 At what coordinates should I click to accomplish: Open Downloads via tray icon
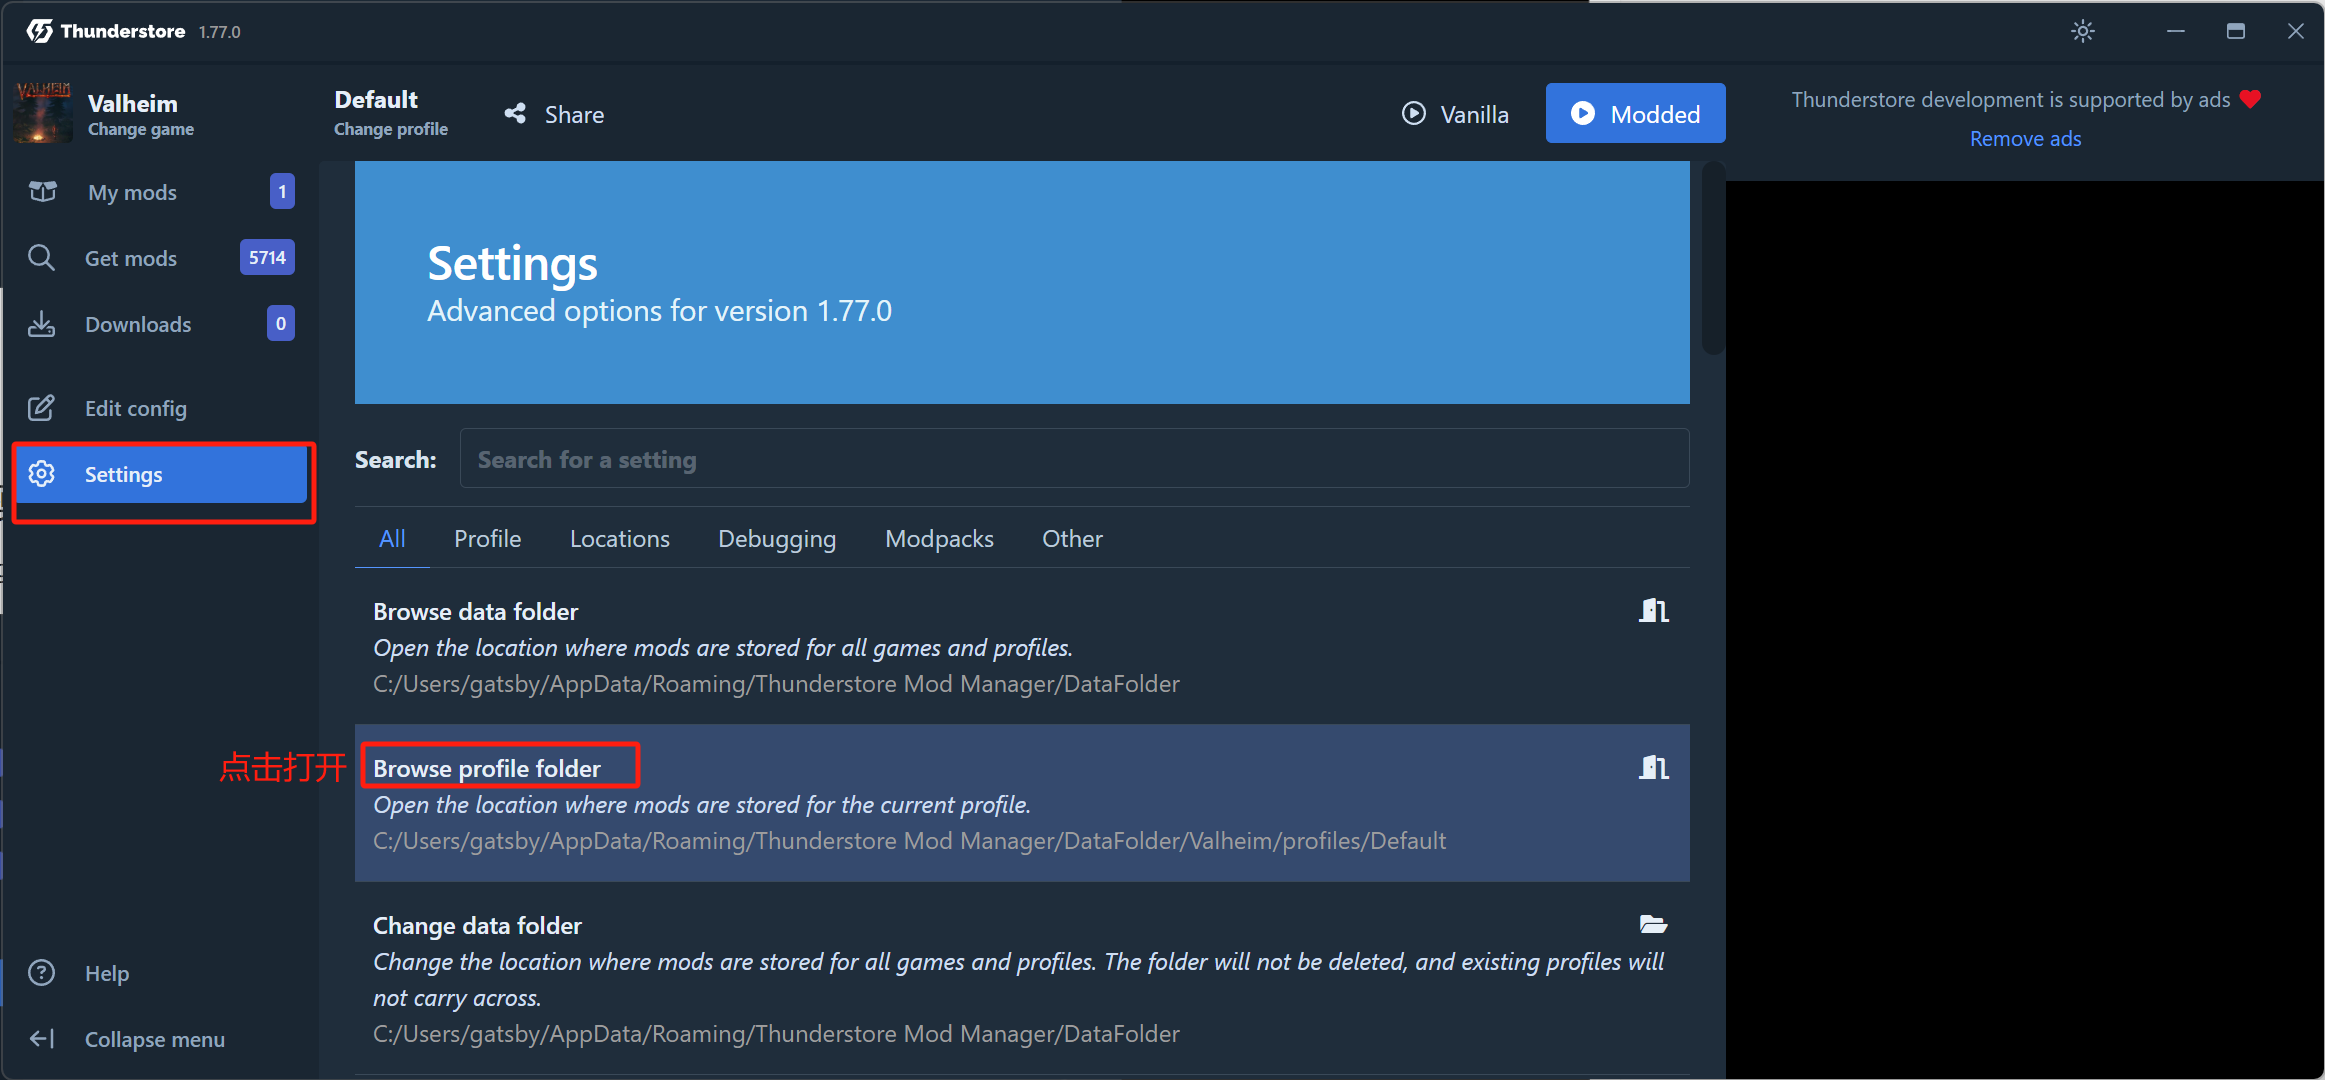pos(42,324)
